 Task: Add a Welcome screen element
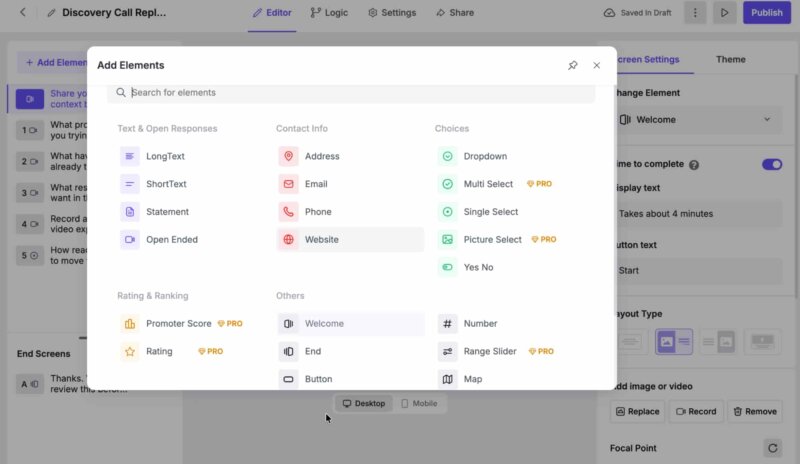click(350, 324)
